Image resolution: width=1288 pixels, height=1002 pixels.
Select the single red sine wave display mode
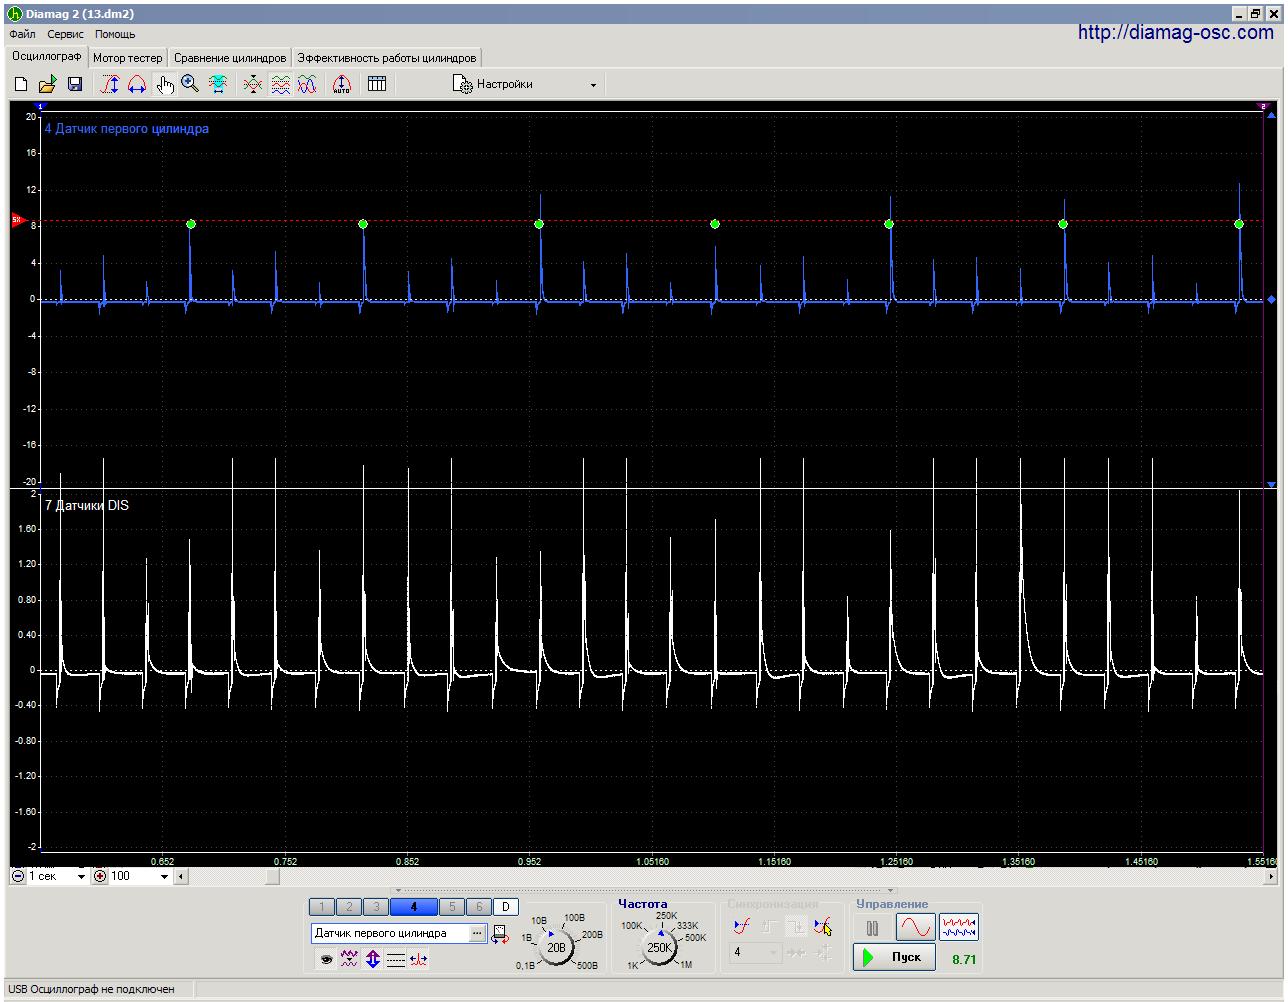click(916, 929)
